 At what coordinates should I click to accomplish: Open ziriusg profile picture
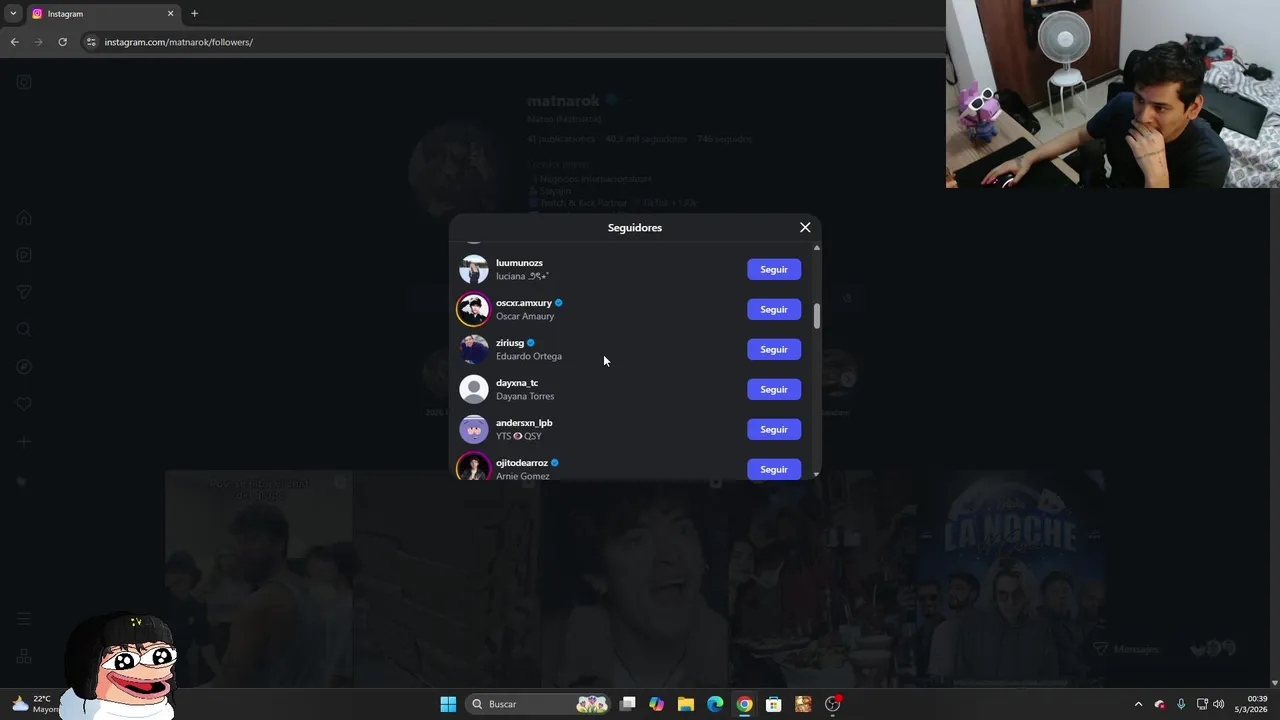coord(474,349)
